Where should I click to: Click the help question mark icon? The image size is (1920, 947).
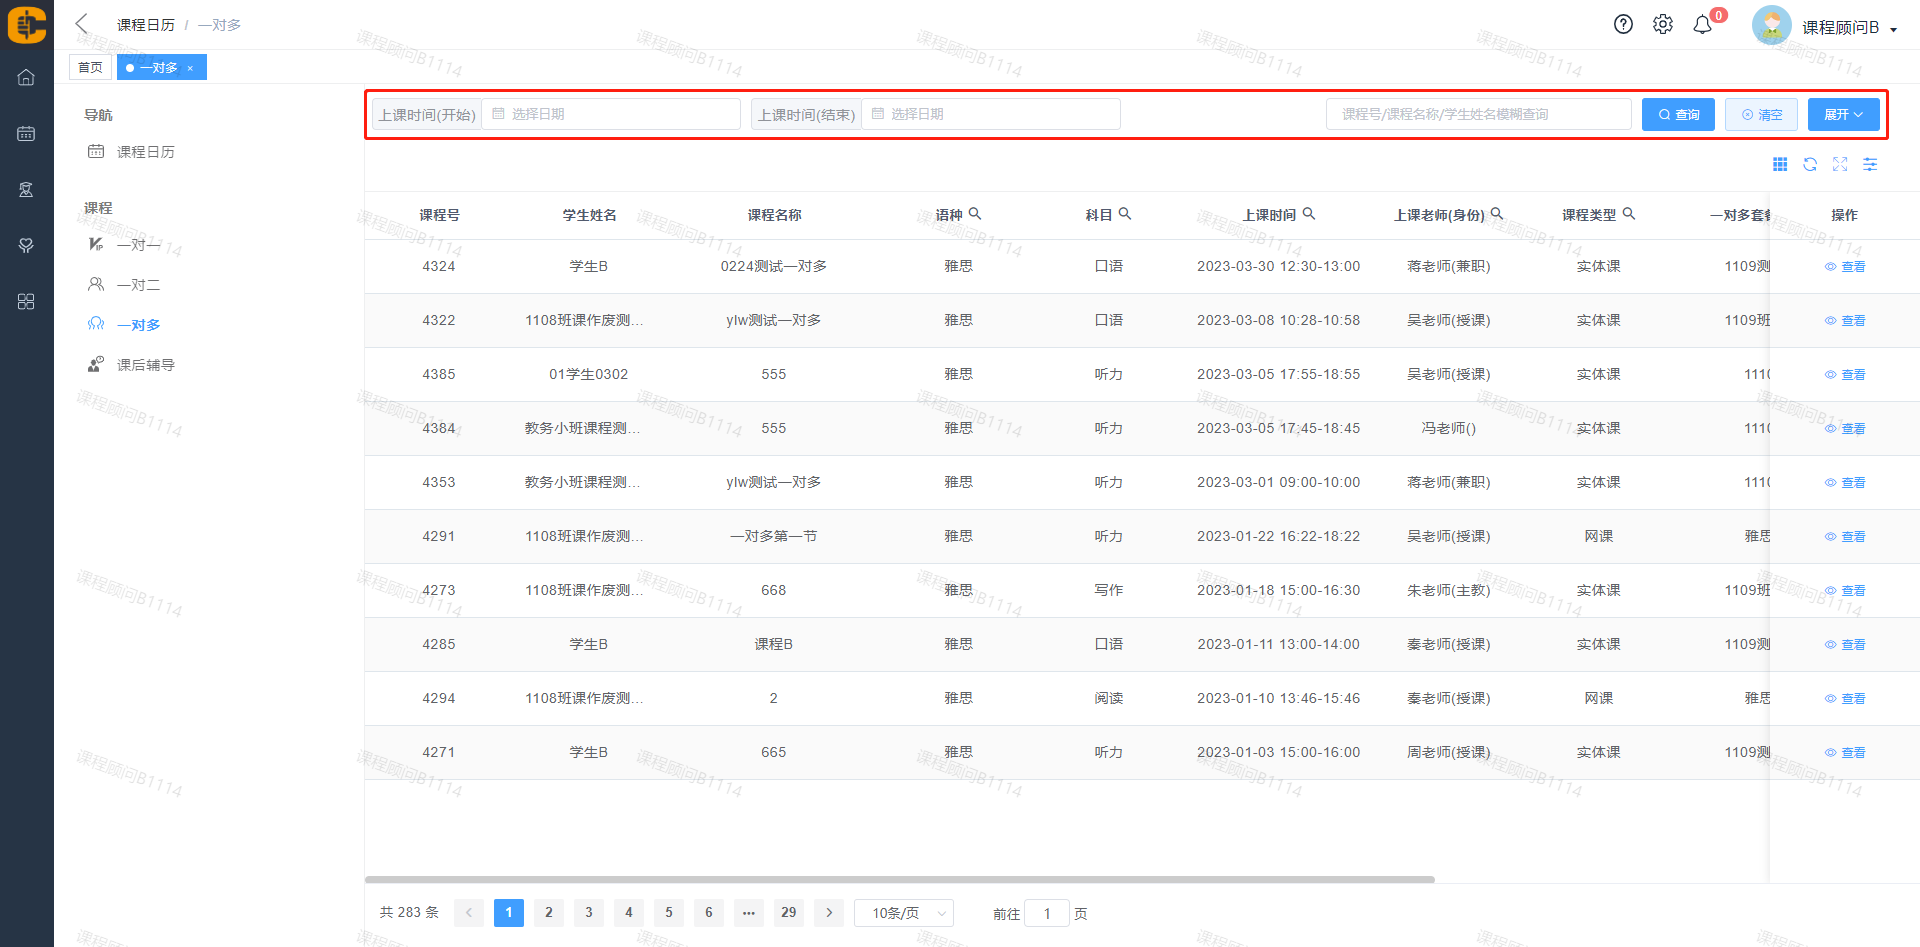pyautogui.click(x=1623, y=25)
